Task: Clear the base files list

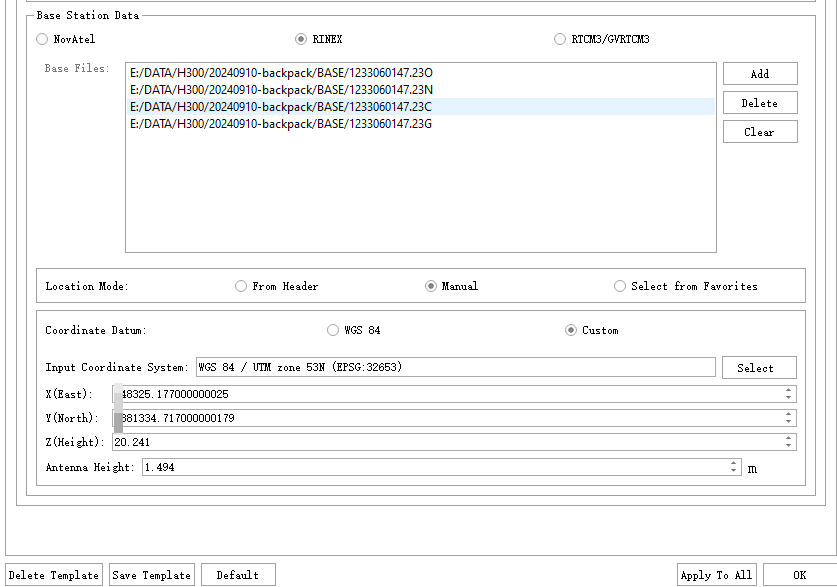Action: (x=760, y=132)
